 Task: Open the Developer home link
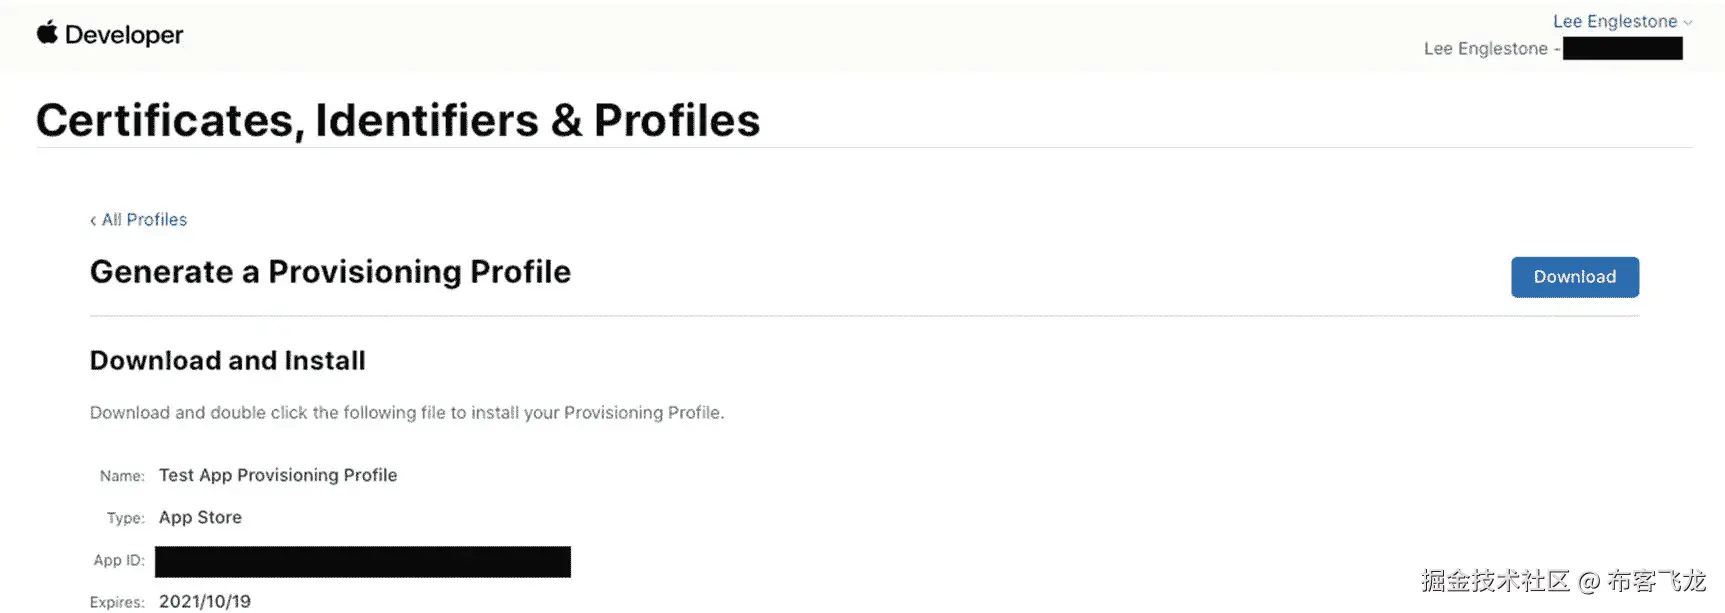[124, 35]
